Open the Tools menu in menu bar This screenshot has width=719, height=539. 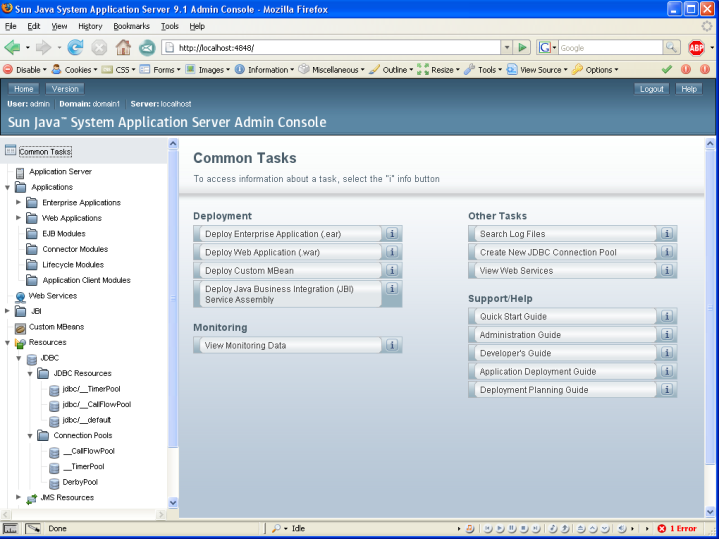(169, 26)
